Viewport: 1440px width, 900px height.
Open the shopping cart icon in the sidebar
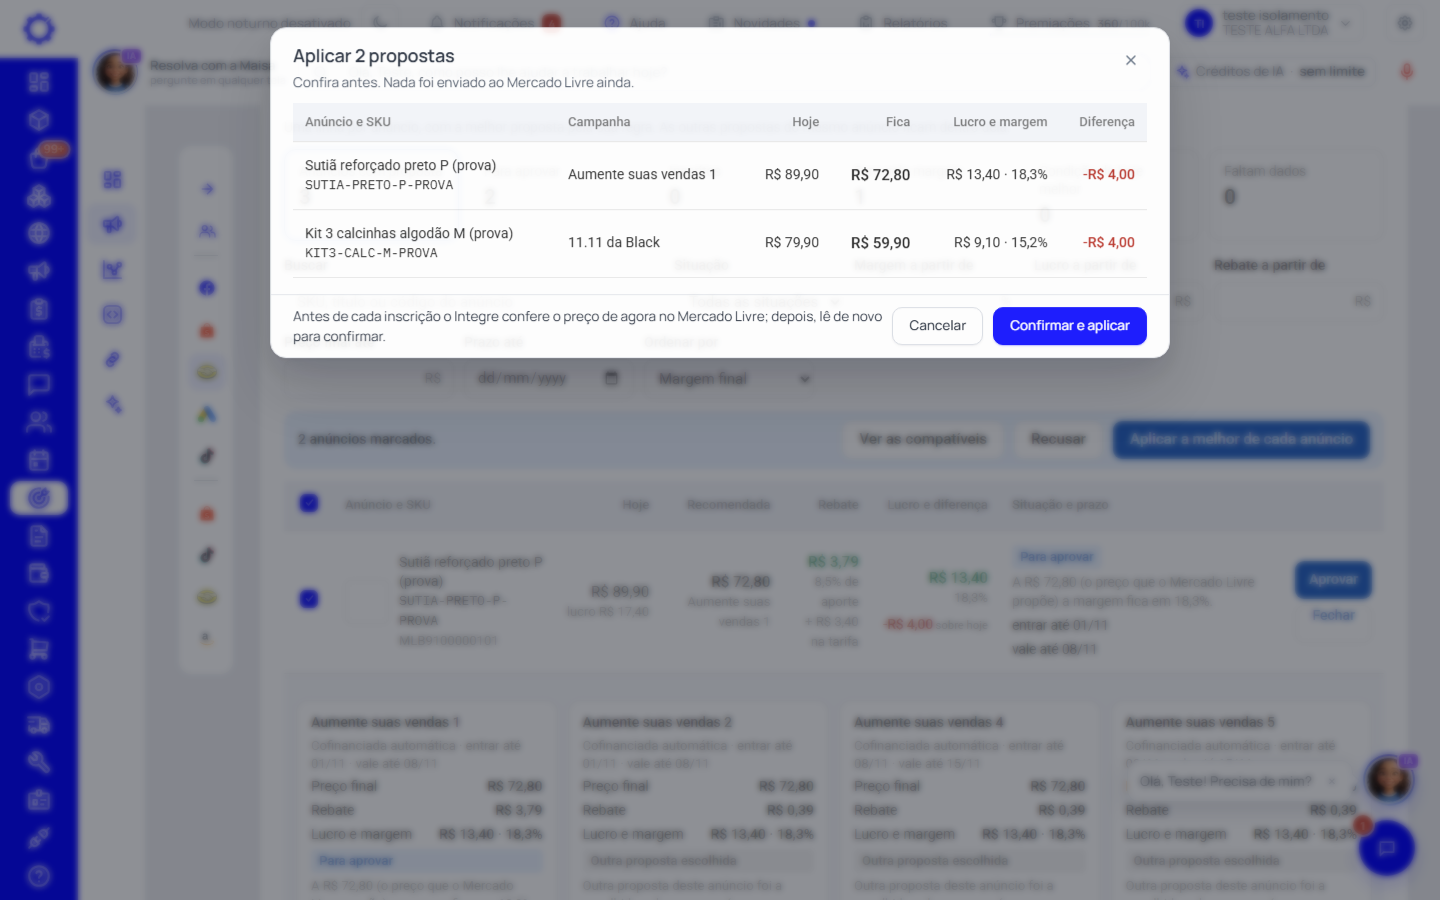pyautogui.click(x=39, y=649)
